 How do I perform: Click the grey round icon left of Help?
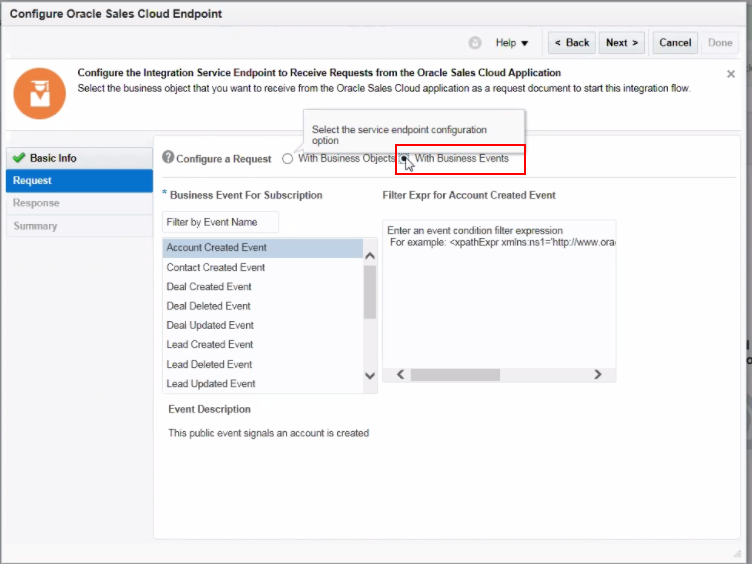(x=475, y=43)
